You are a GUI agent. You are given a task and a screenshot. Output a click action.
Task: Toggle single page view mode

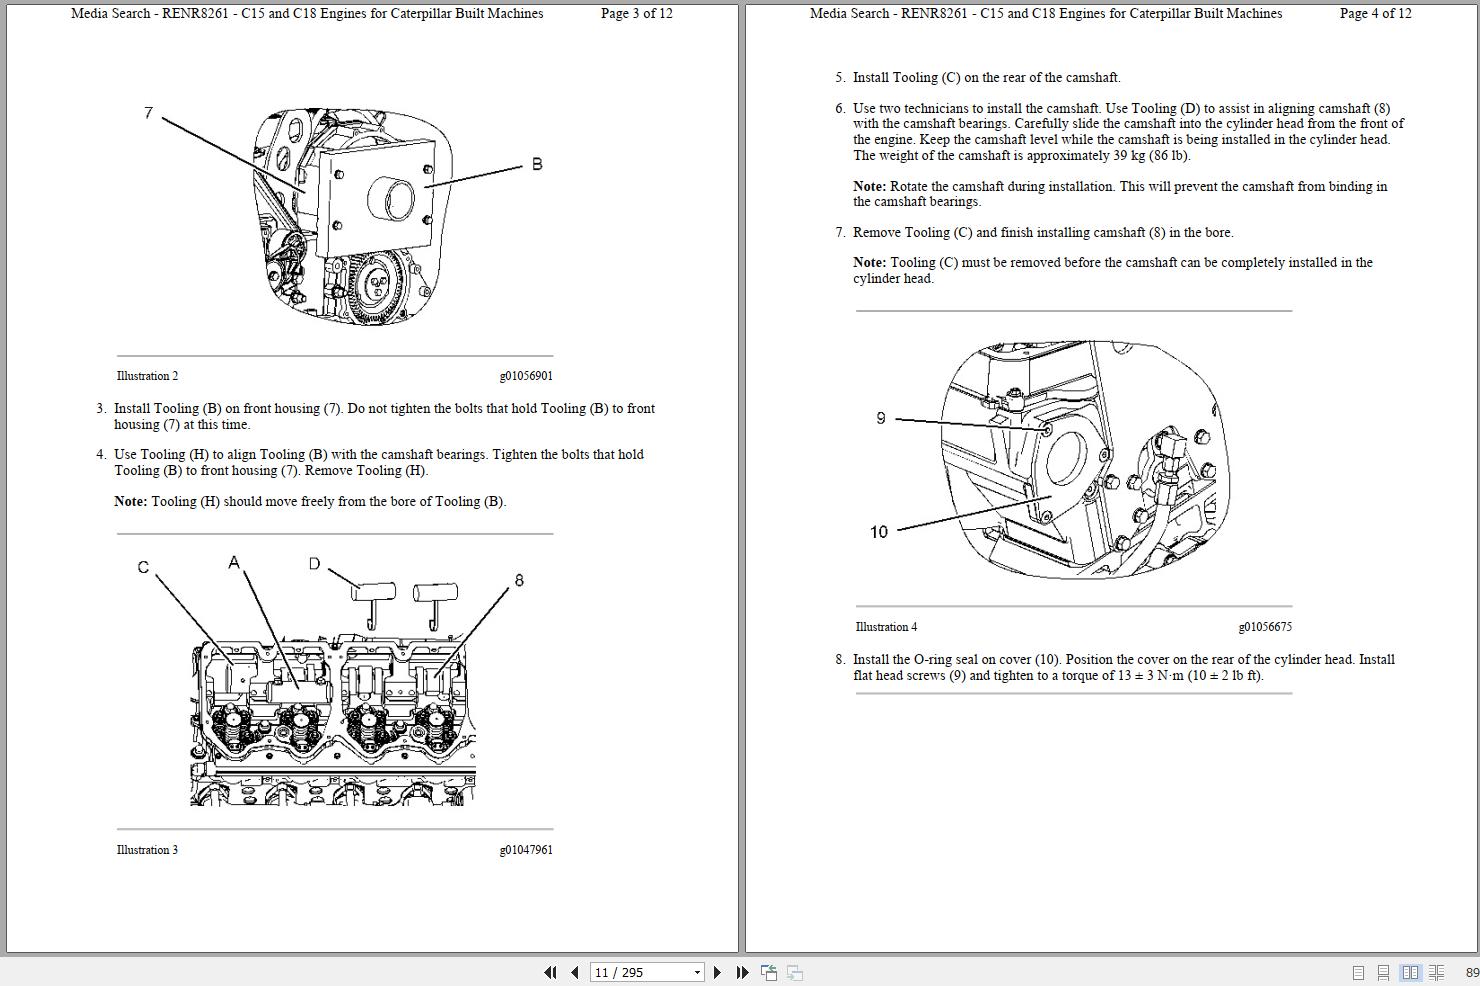pos(1358,971)
